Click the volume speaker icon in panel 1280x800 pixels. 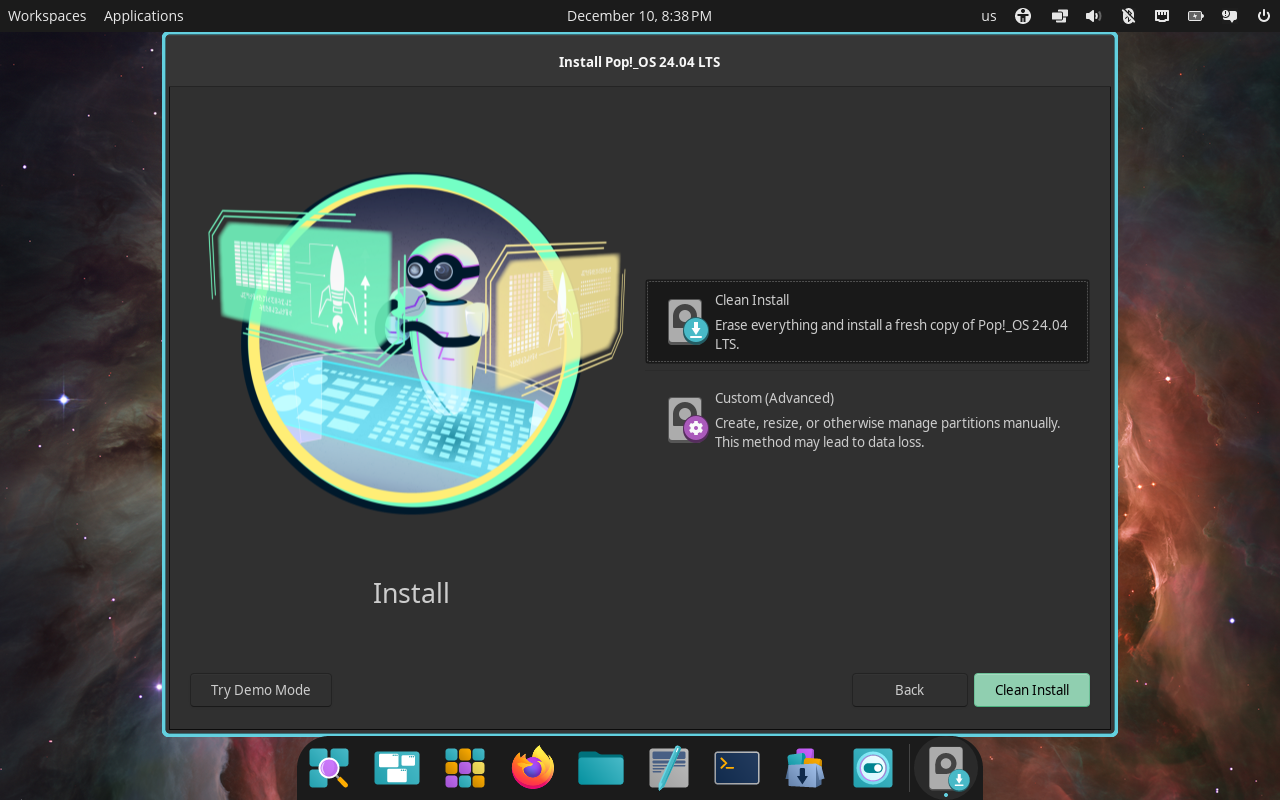click(x=1092, y=15)
